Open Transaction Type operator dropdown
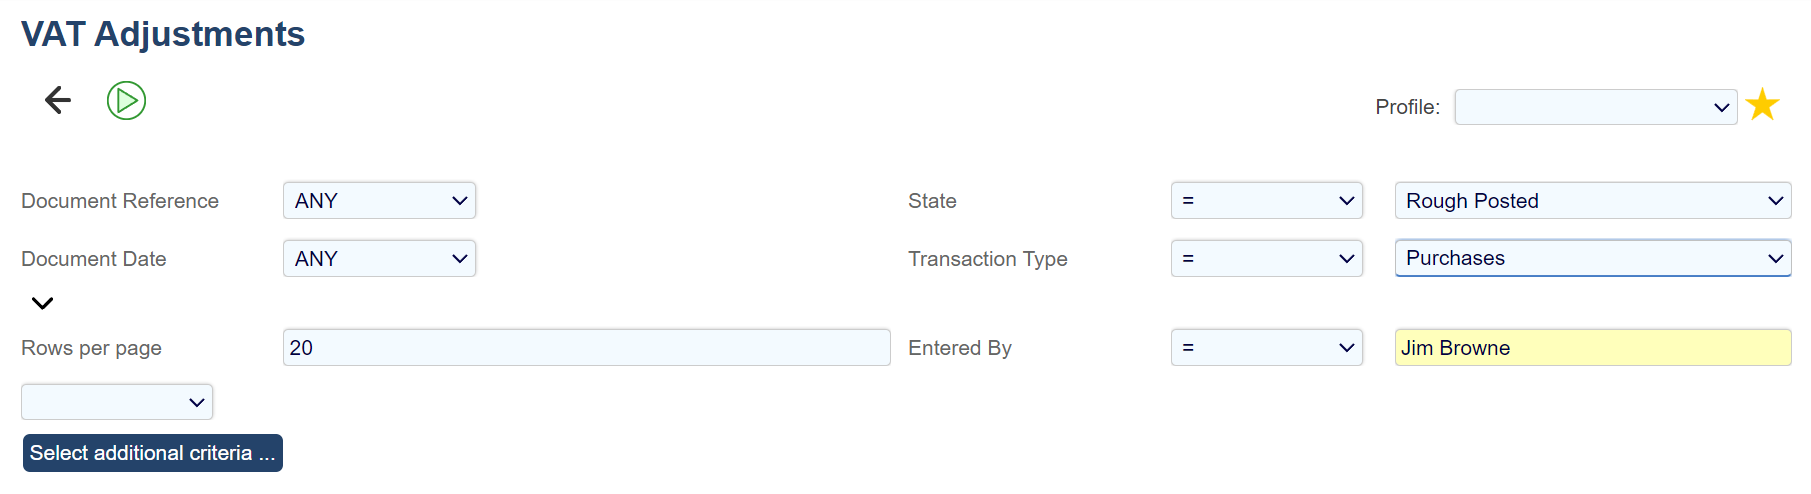Viewport: 1811px width, 494px height. (1266, 259)
